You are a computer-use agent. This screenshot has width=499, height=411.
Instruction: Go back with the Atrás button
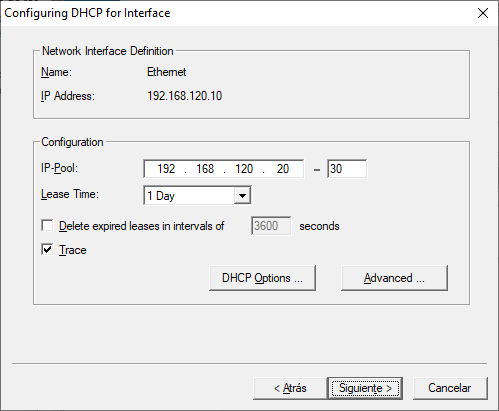(x=290, y=388)
